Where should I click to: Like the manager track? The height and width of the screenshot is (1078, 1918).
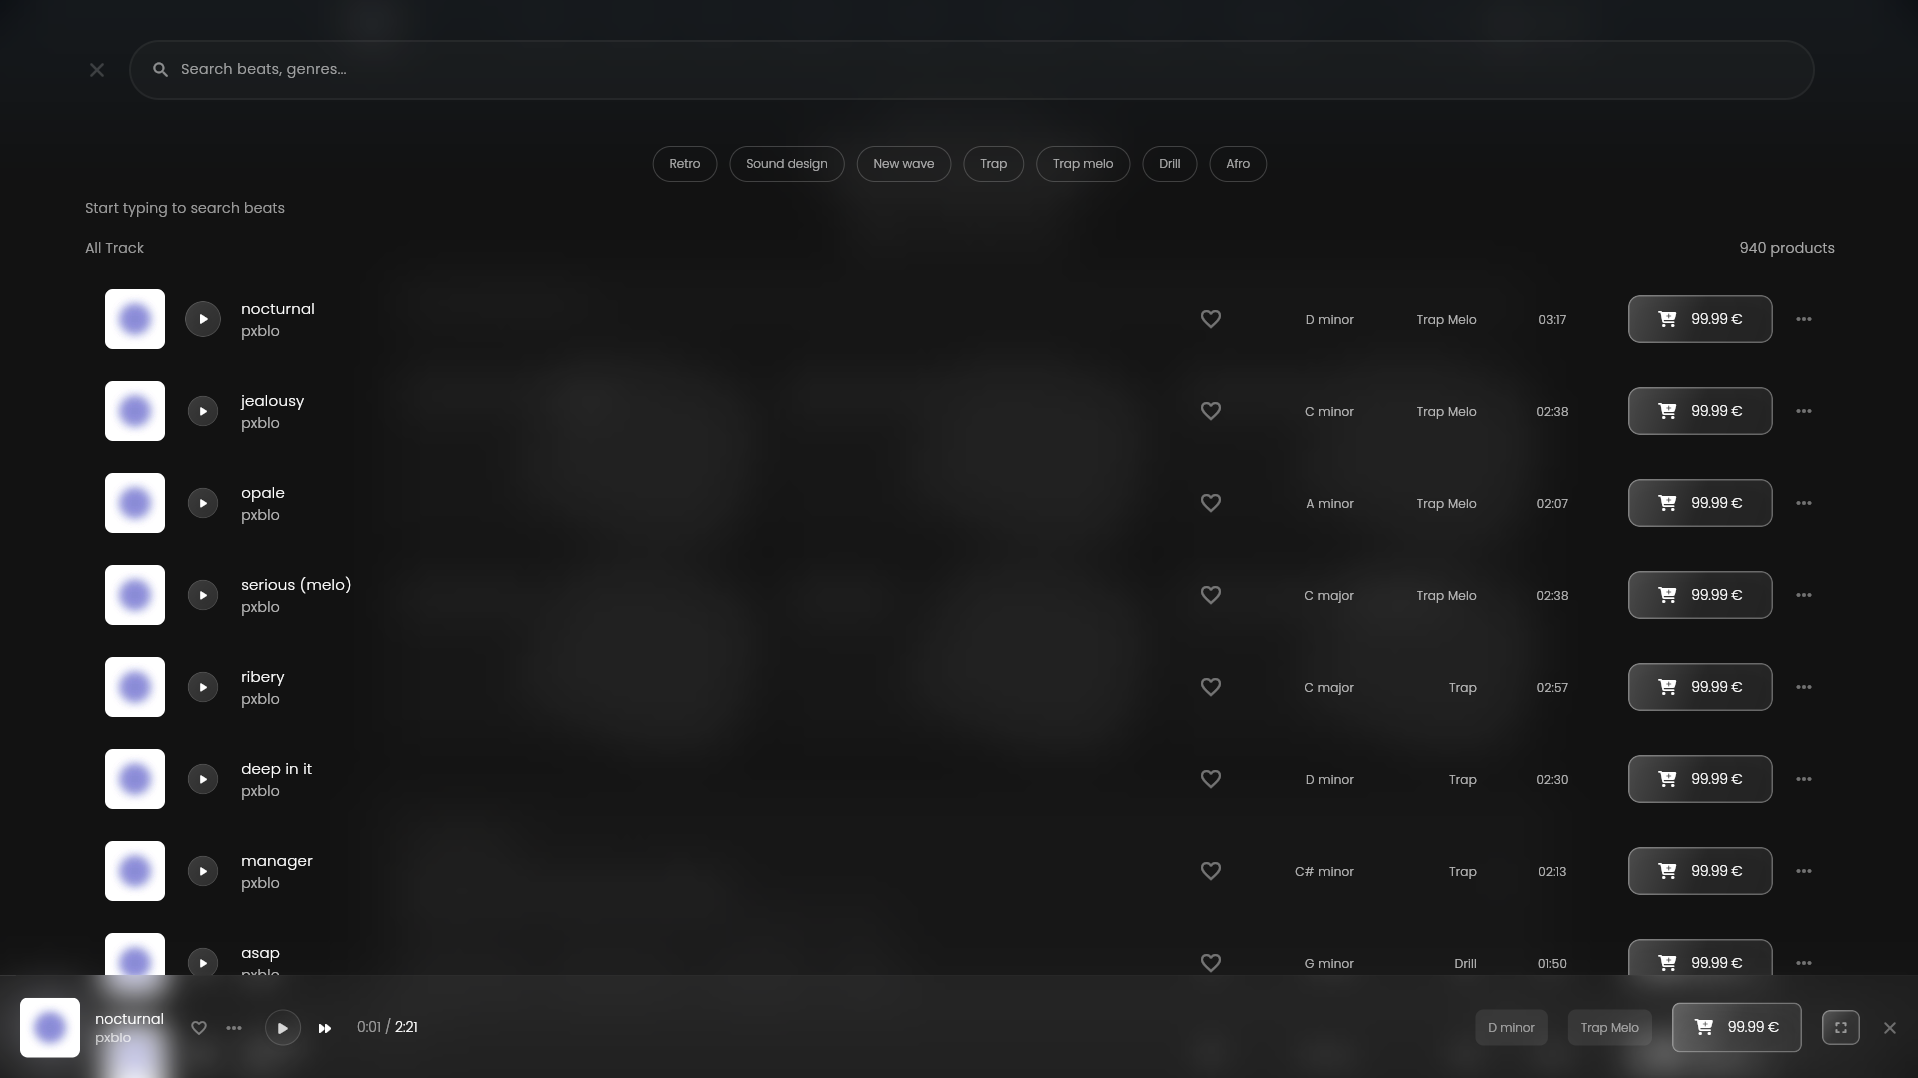coord(1211,871)
